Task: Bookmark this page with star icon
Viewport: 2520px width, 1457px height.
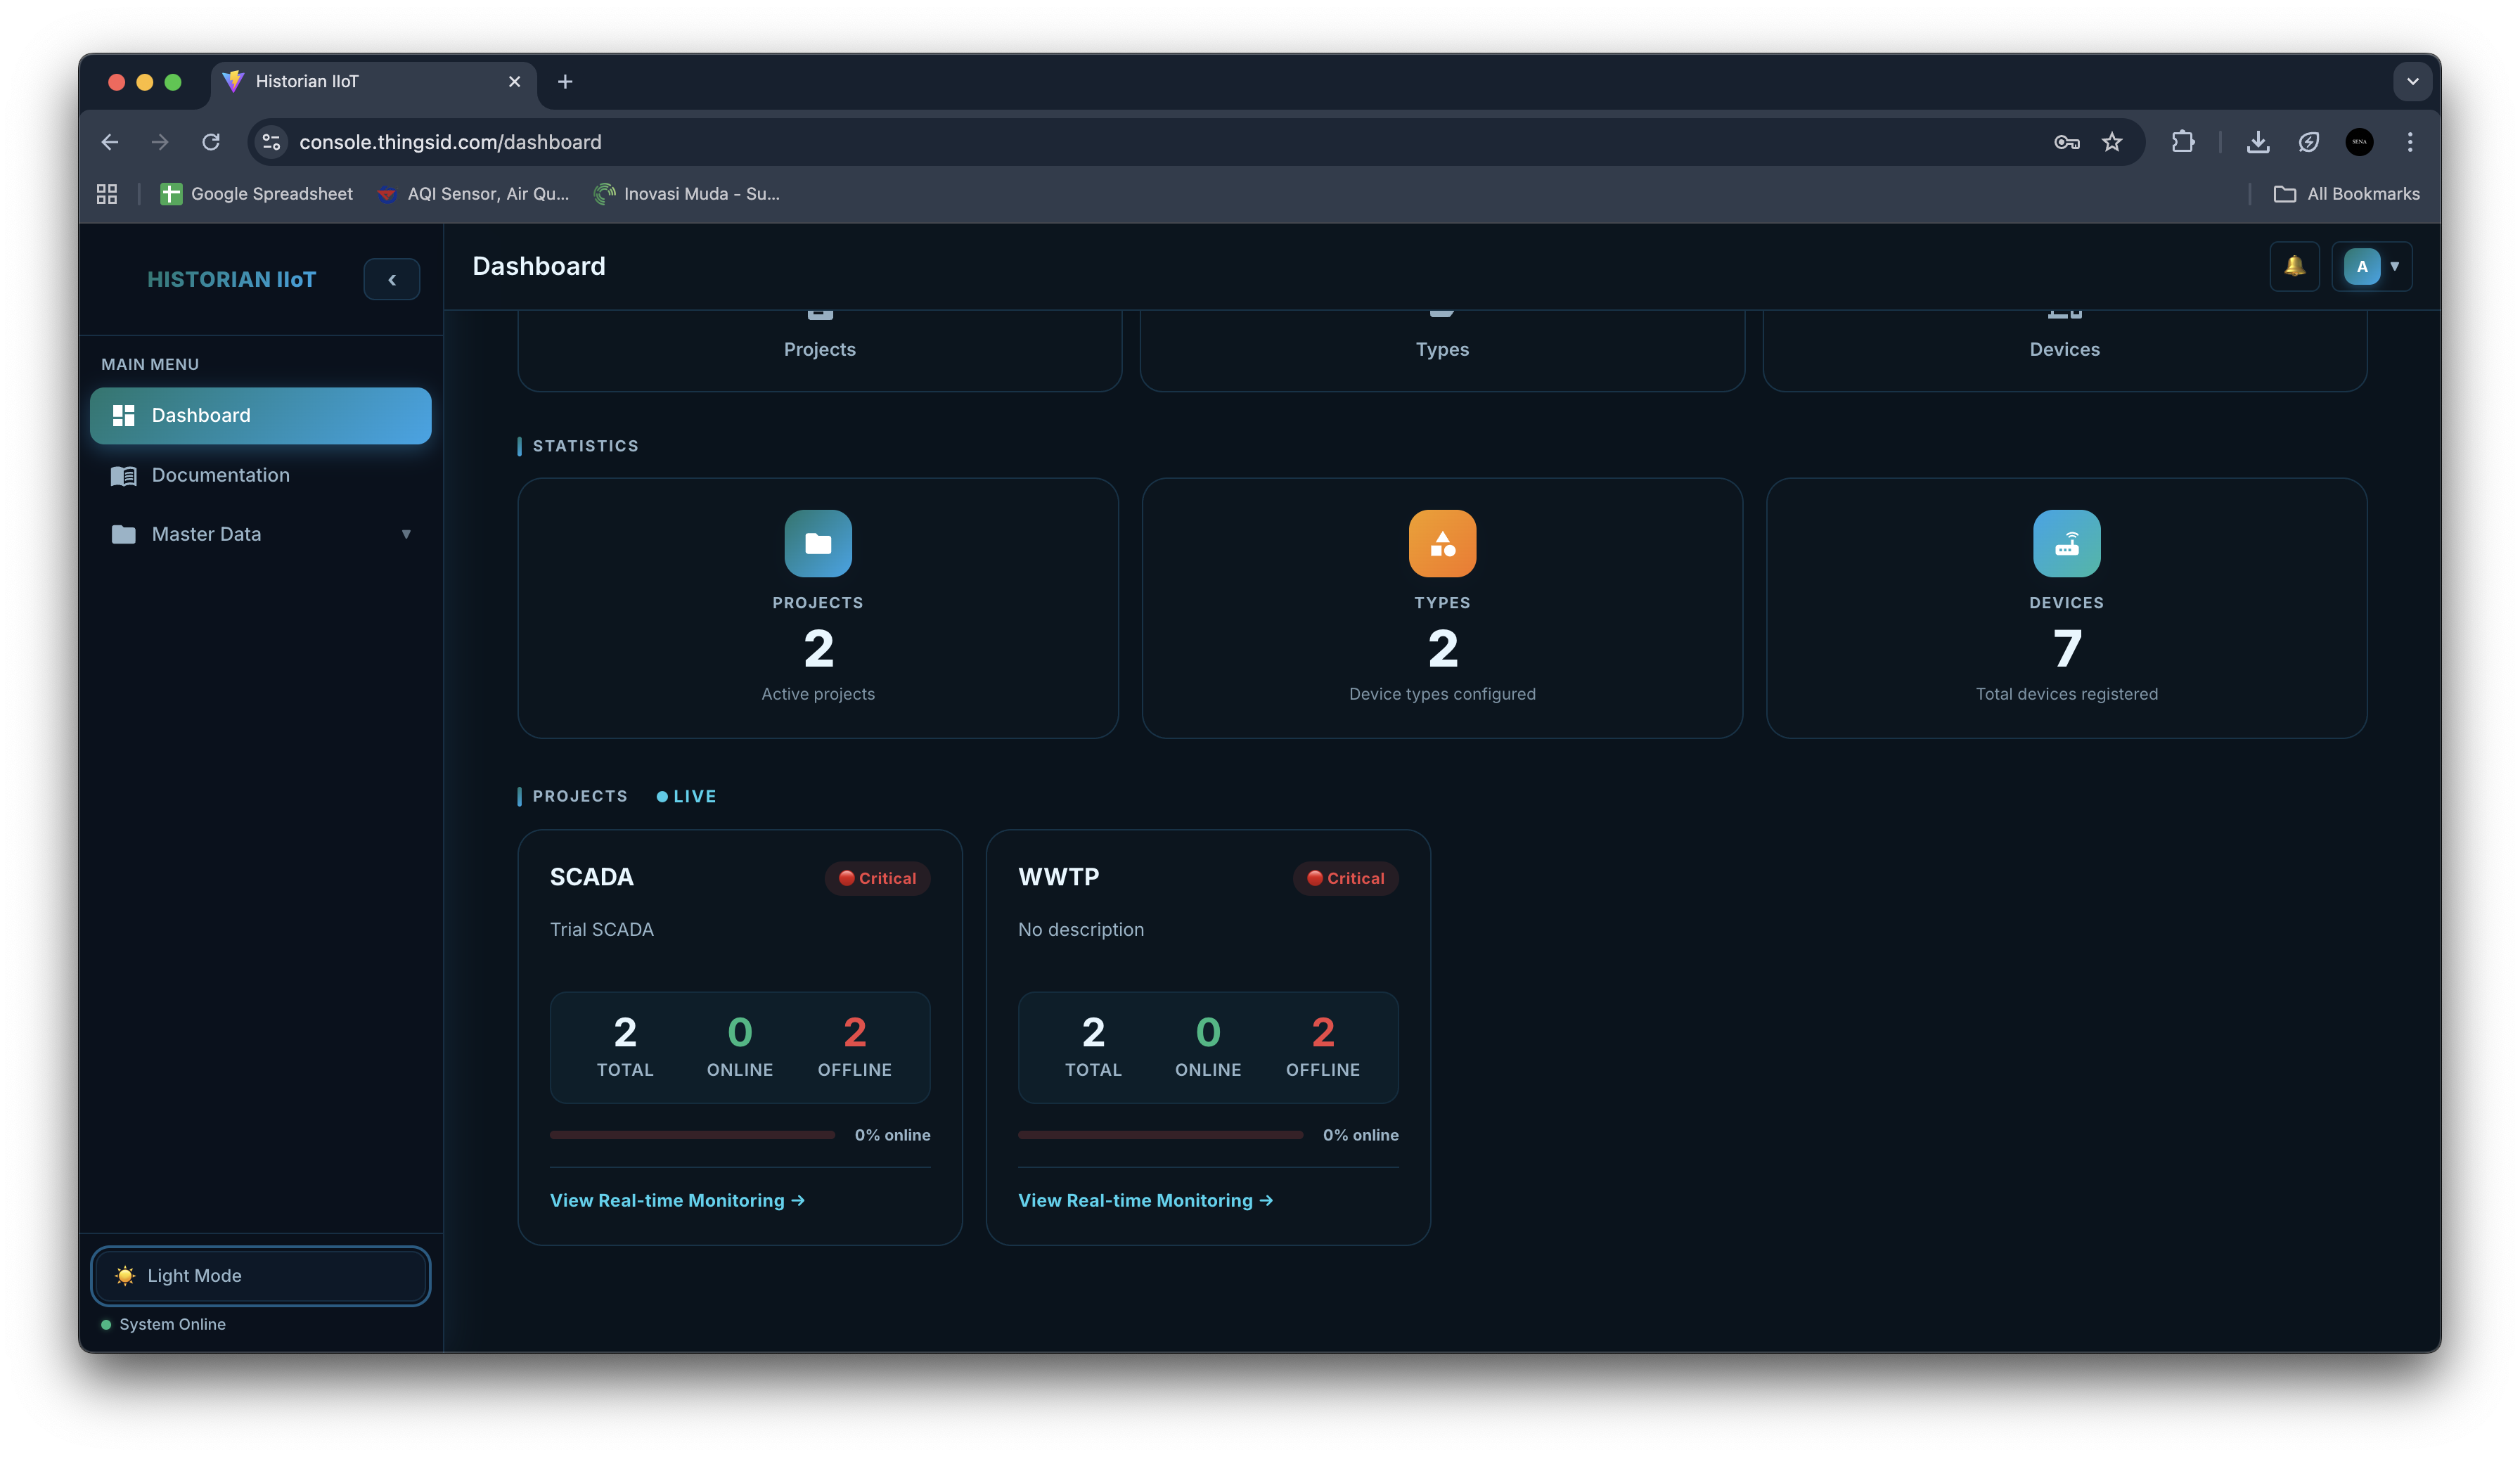Action: click(2112, 142)
